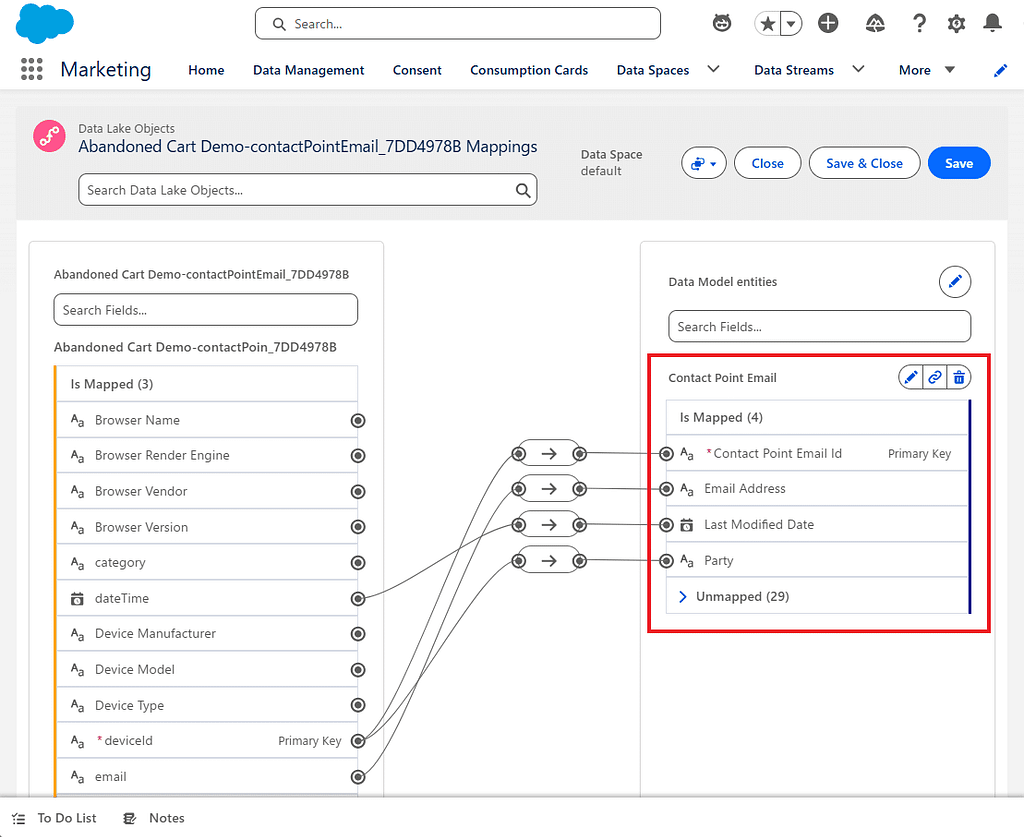This screenshot has width=1024, height=837.
Task: Click the Party target connector node
Action: 666,561
